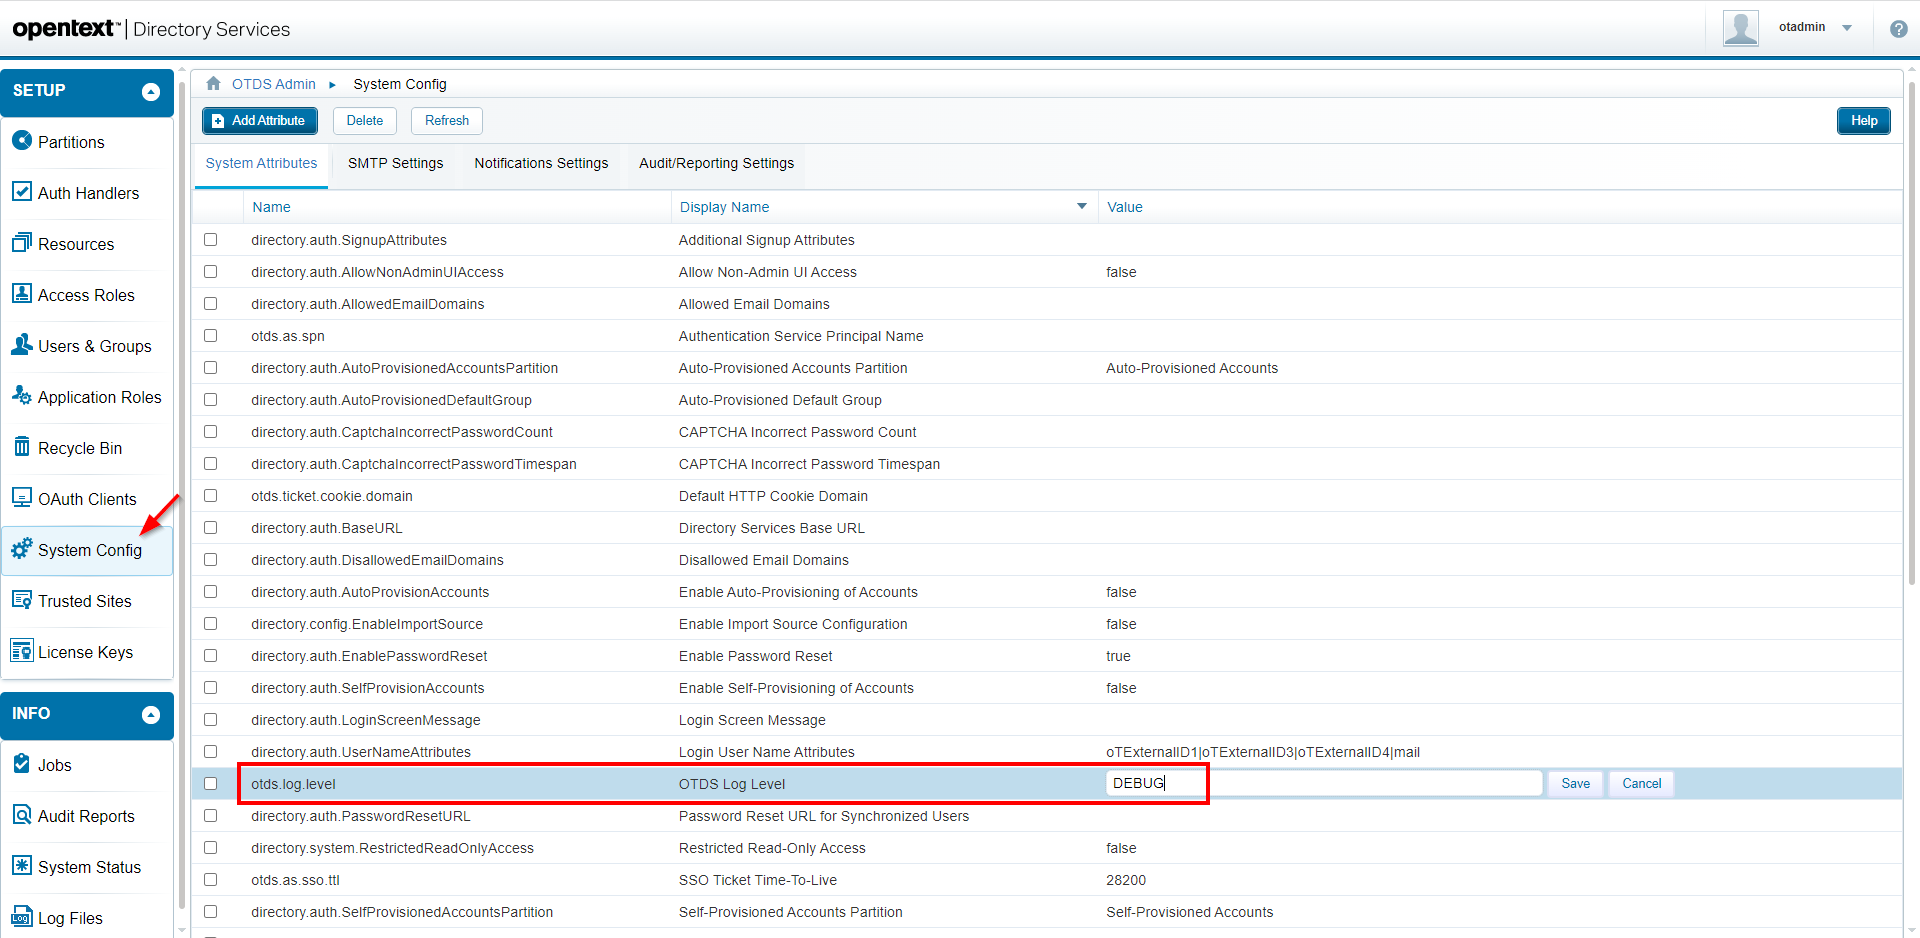Open the Partitions sidebar icon

(x=22, y=141)
